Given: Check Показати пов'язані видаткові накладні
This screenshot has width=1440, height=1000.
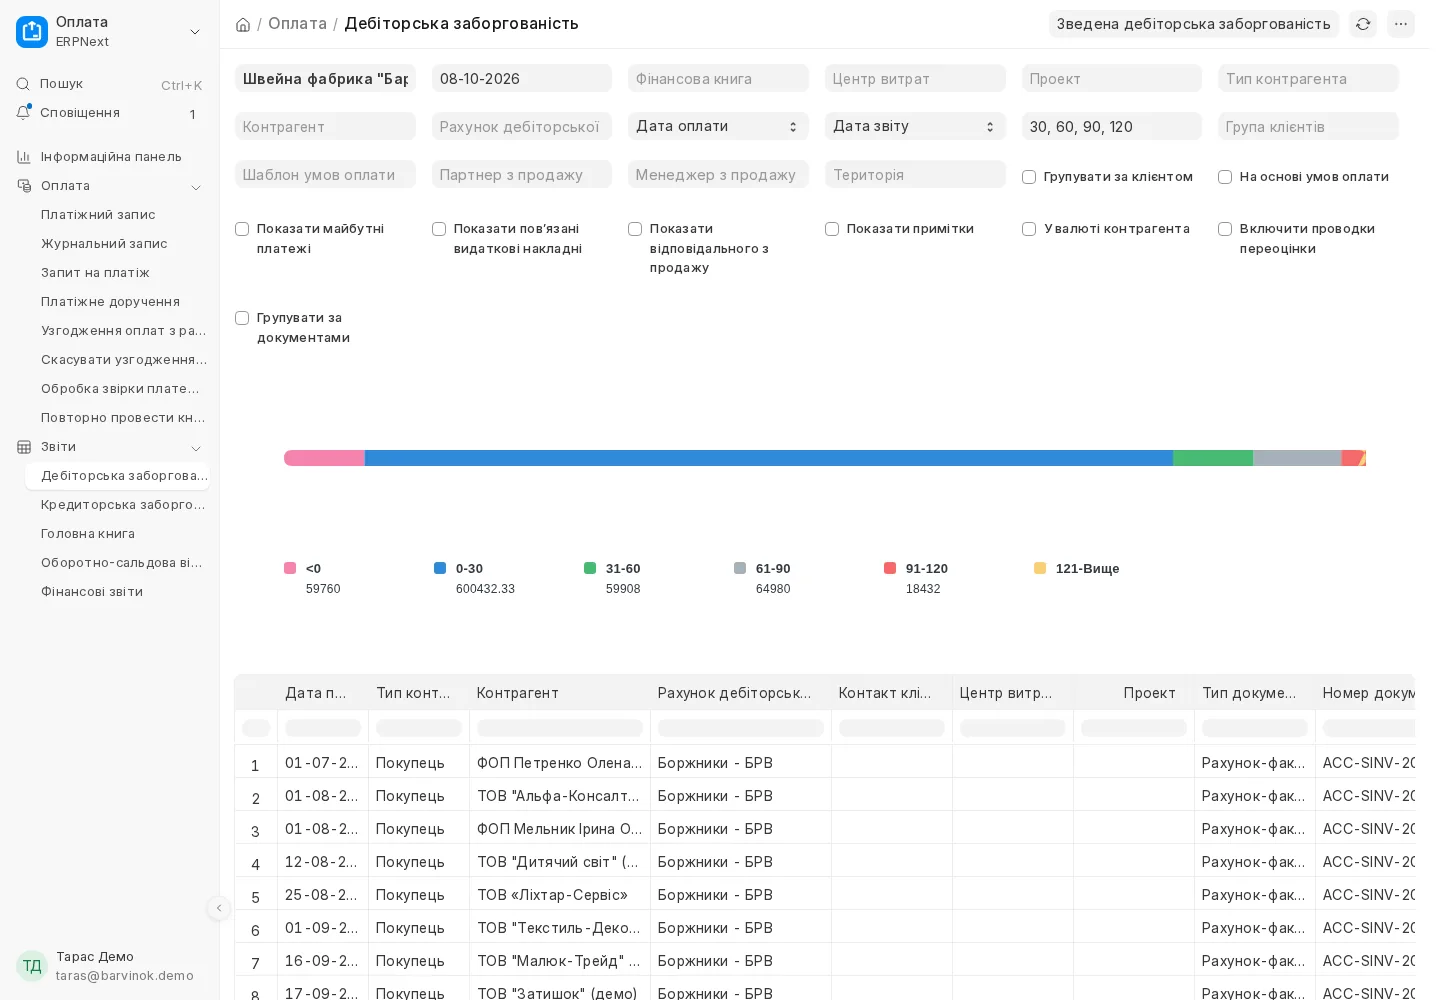Looking at the screenshot, I should [x=438, y=229].
